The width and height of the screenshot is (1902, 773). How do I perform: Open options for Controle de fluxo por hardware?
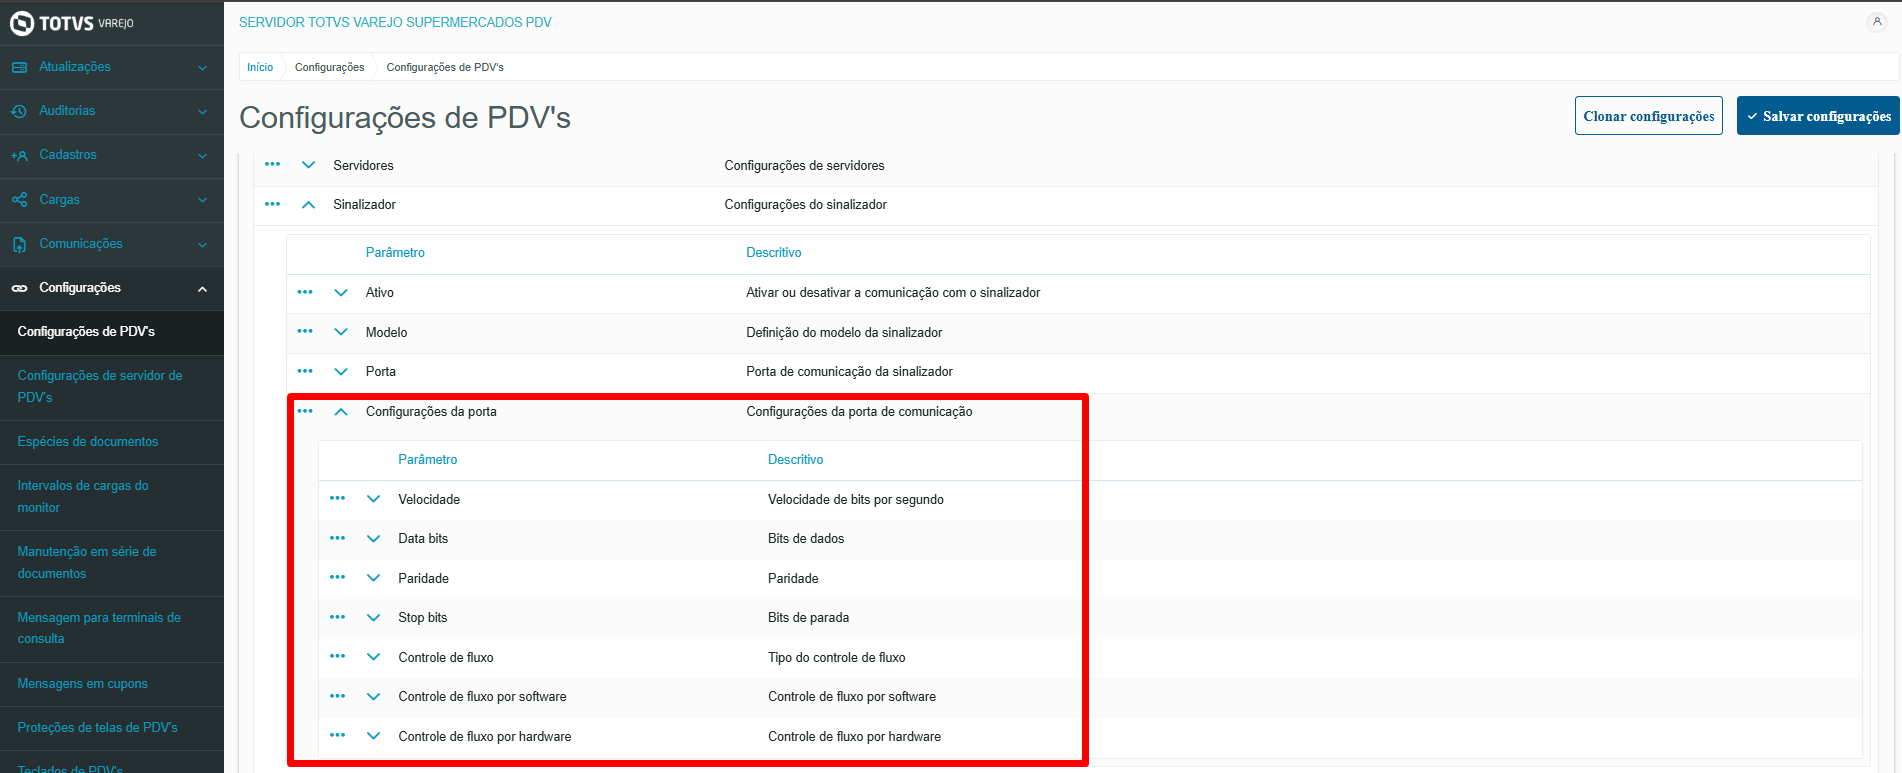pyautogui.click(x=338, y=735)
